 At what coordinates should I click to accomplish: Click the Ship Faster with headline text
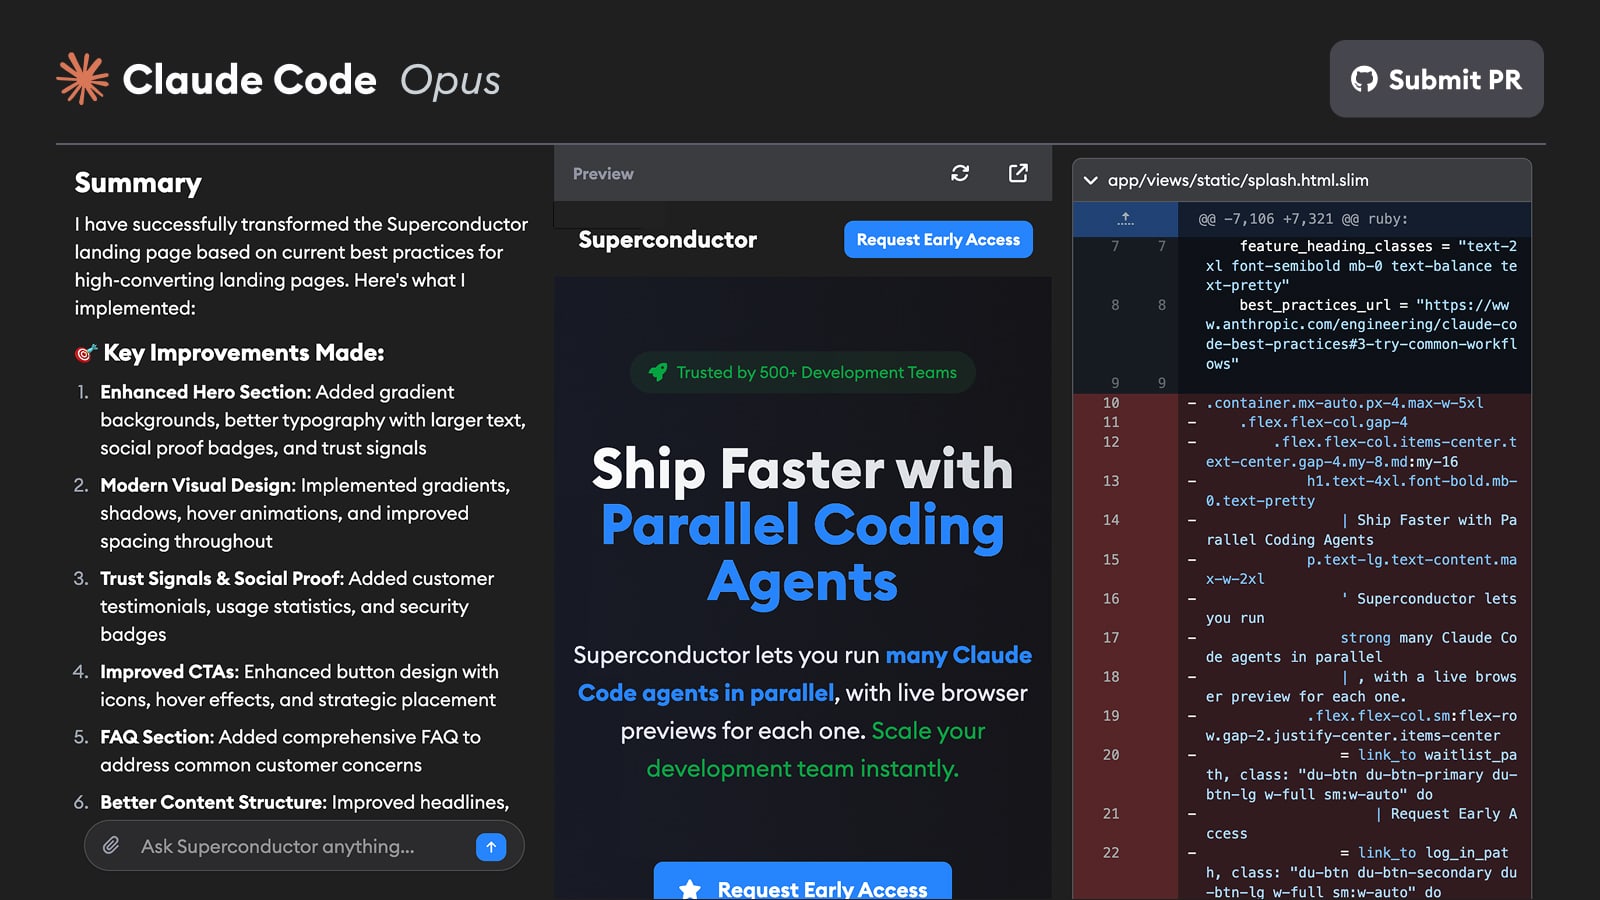[x=803, y=469]
